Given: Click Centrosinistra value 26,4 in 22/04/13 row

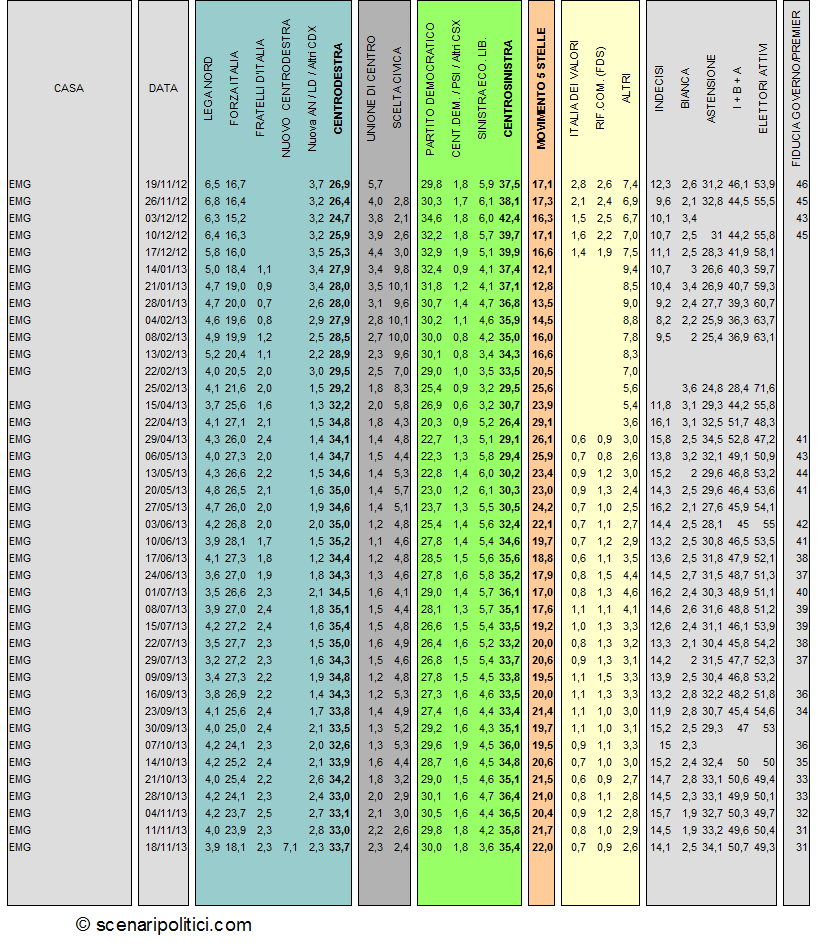Looking at the screenshot, I should (x=509, y=422).
